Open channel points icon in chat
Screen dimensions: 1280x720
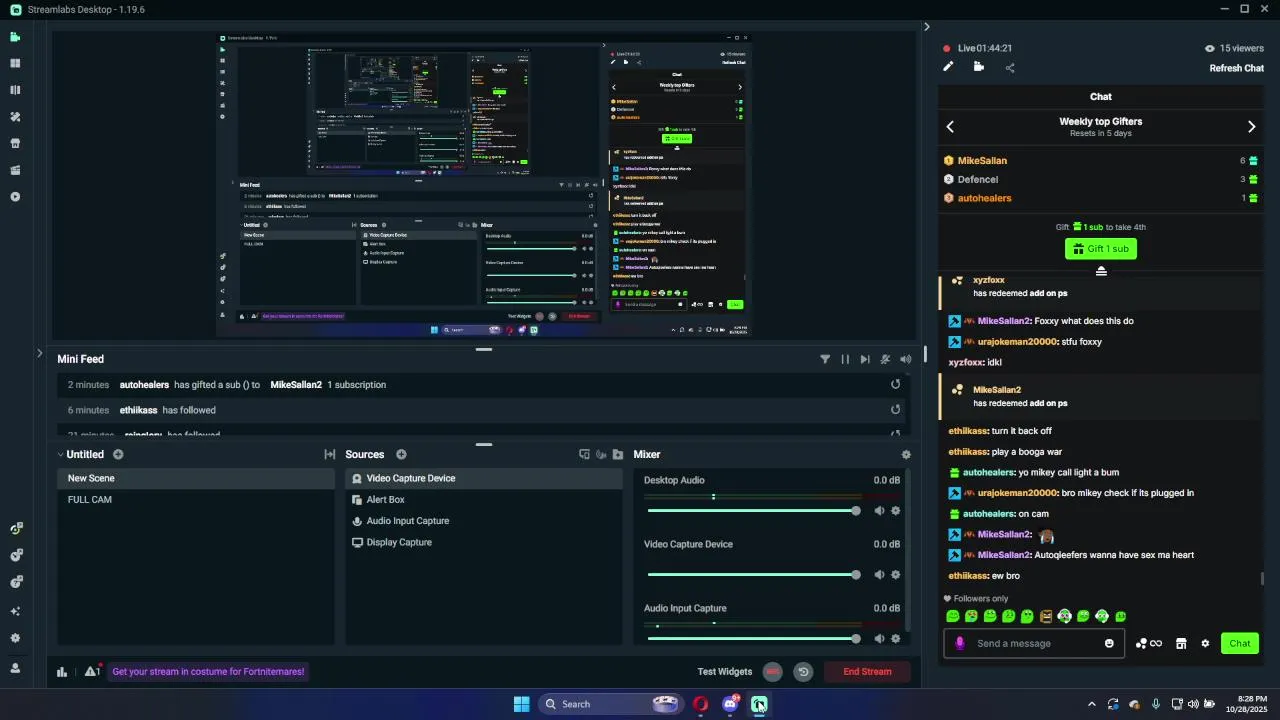1148,643
